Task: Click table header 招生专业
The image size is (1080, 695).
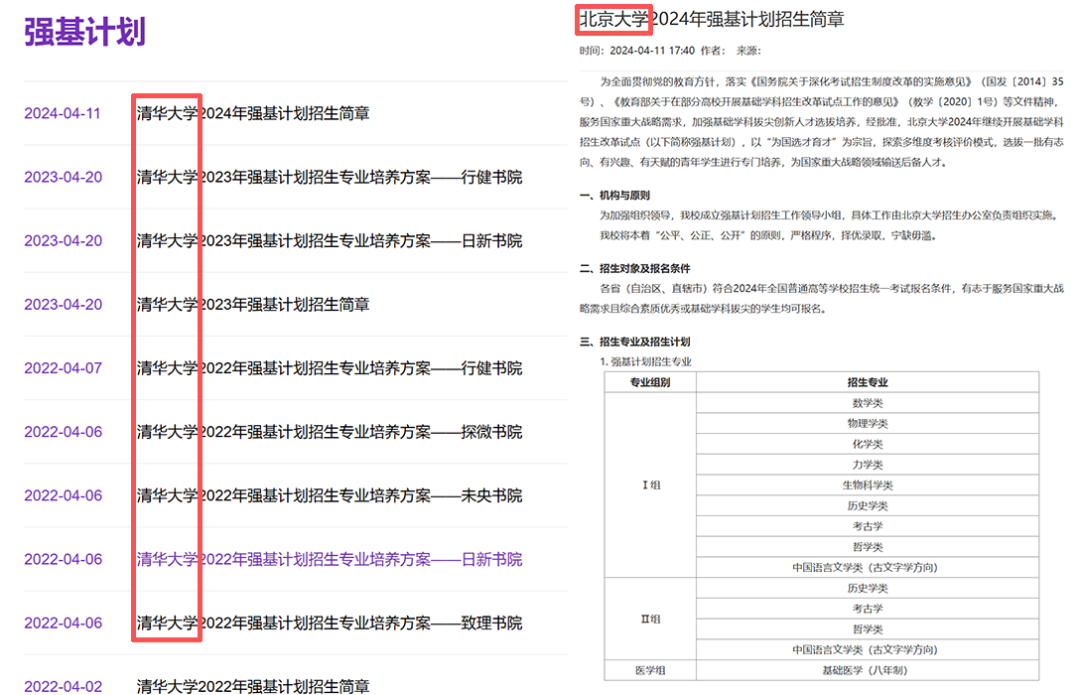Action: 867,382
